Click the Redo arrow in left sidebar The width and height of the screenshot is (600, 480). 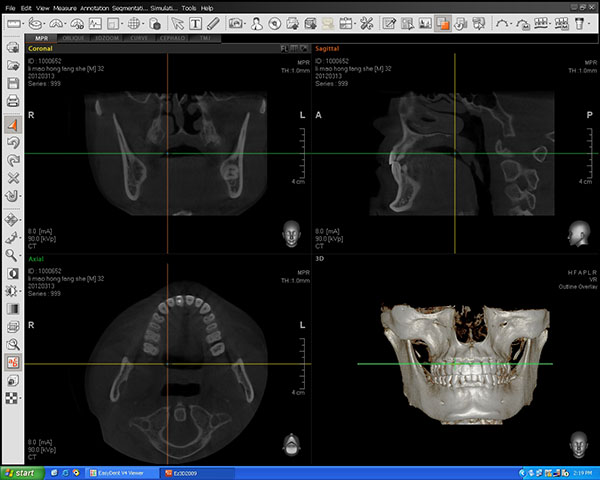pos(13,160)
